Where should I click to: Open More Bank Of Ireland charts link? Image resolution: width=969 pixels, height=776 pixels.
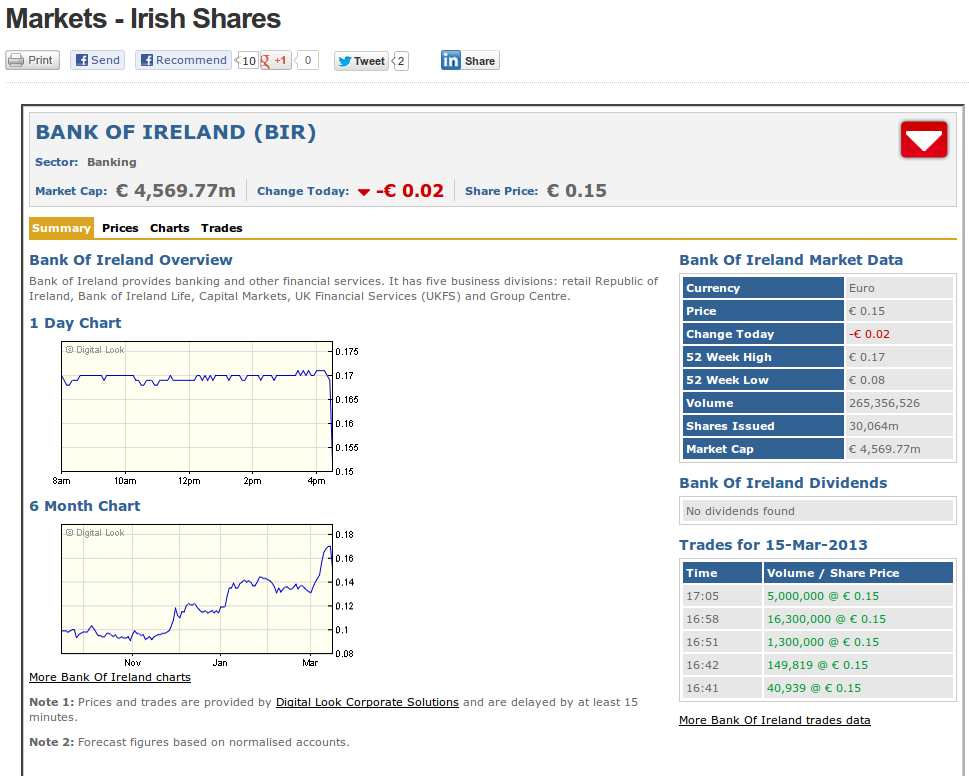click(110, 678)
